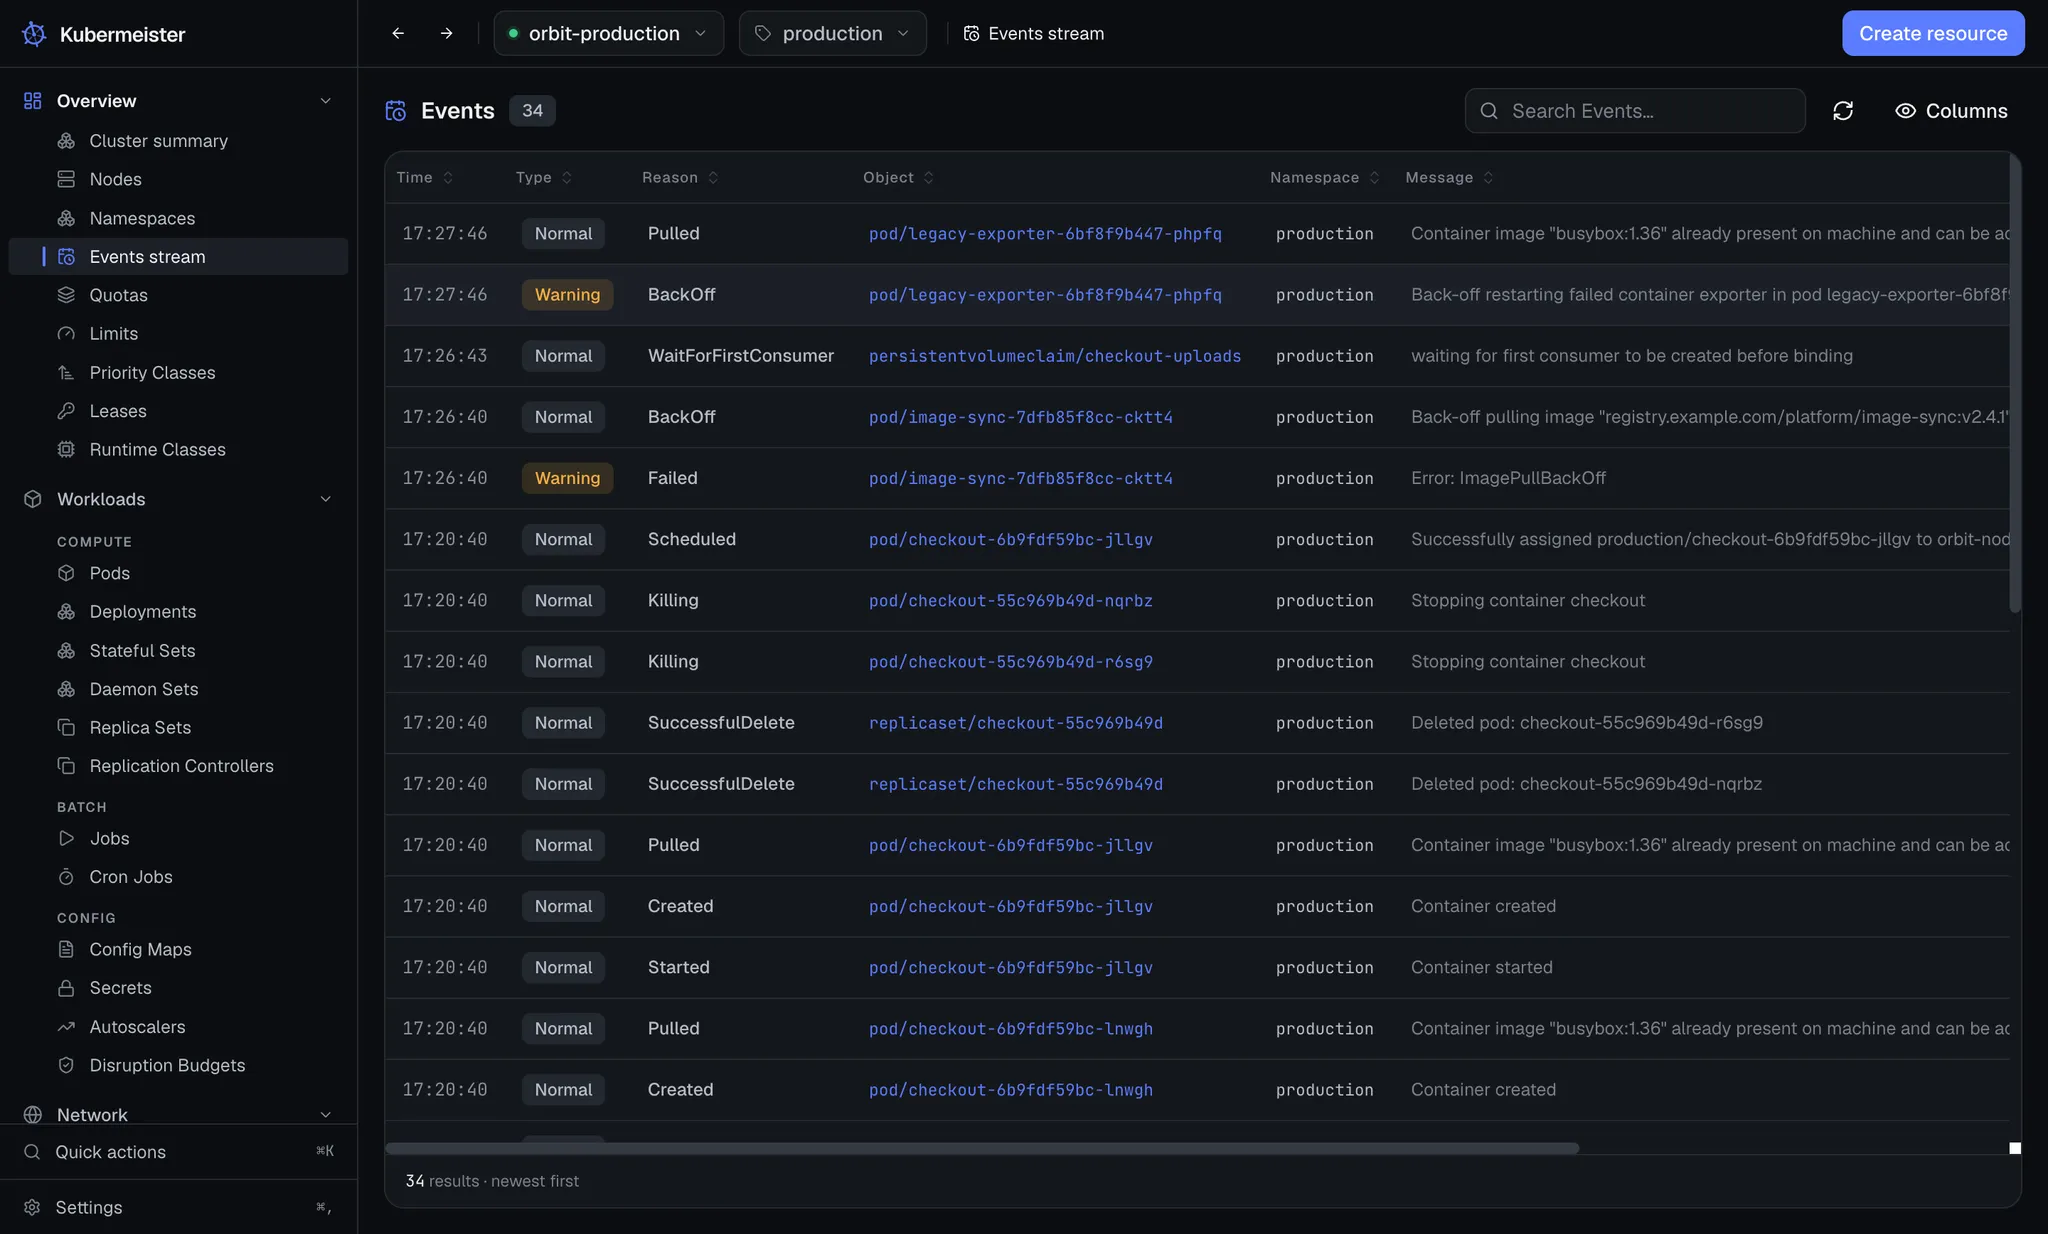This screenshot has height=1234, width=2048.
Task: Sort by the Time column
Action: click(425, 178)
